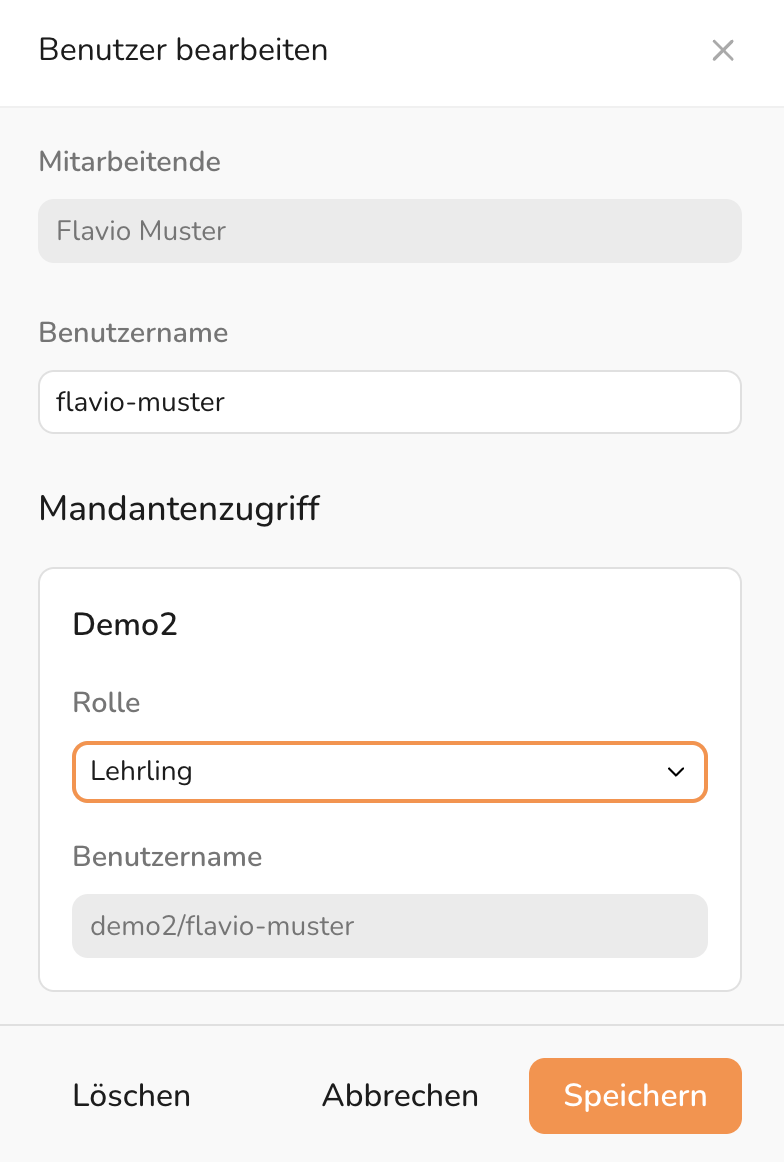784x1162 pixels.
Task: Open the Rolle dropdown showing Lehrling
Action: coord(390,772)
